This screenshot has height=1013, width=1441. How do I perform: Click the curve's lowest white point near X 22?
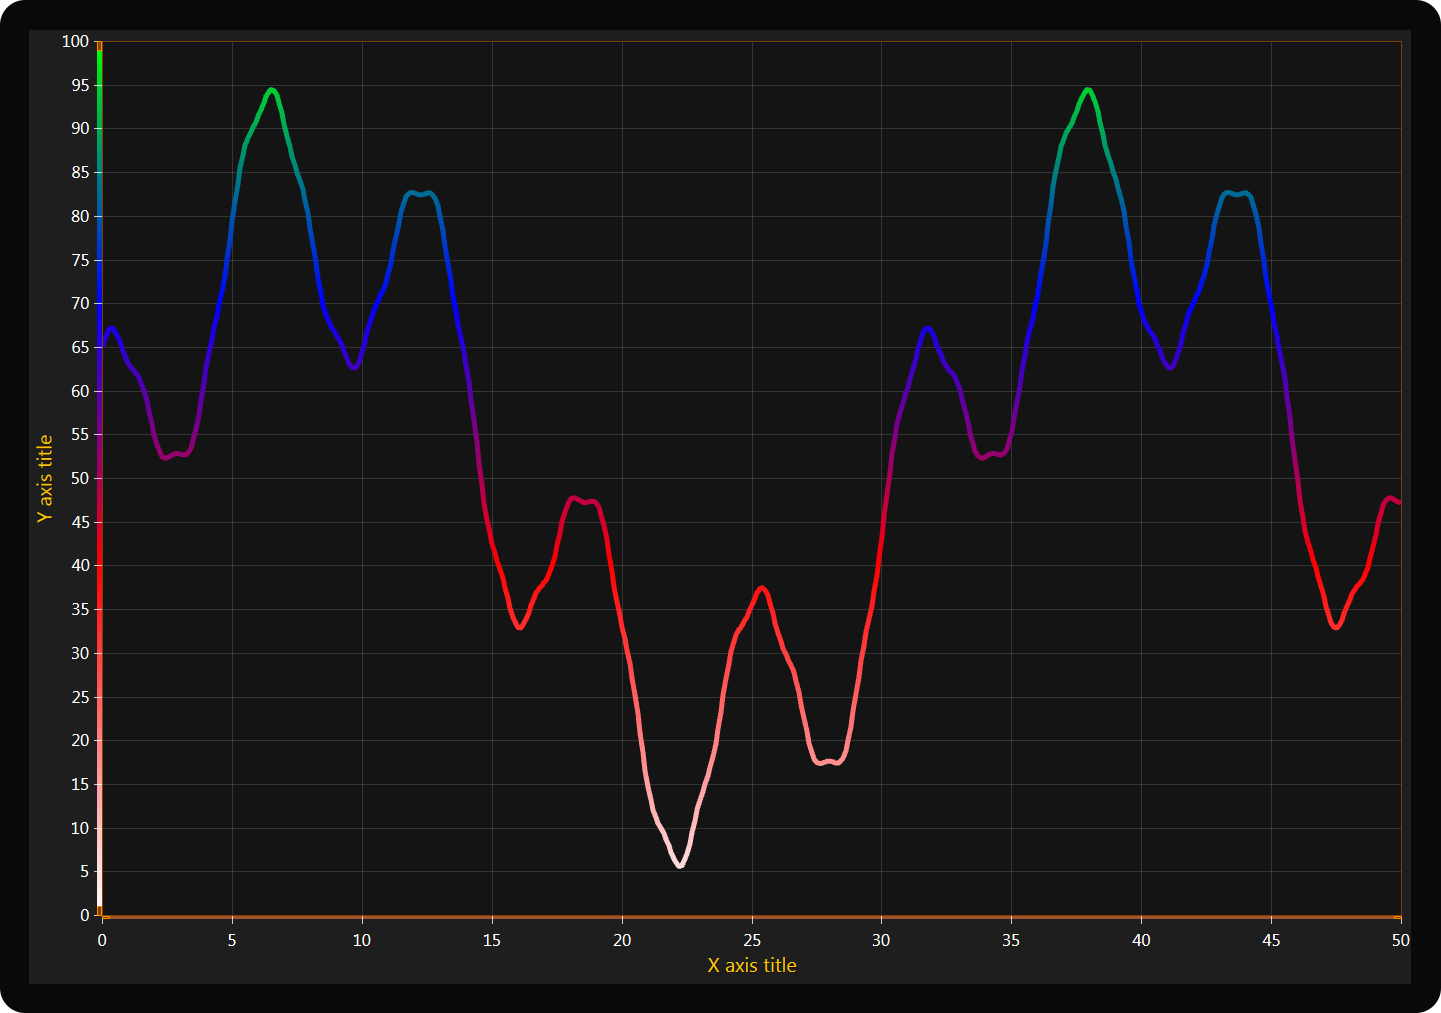(680, 865)
